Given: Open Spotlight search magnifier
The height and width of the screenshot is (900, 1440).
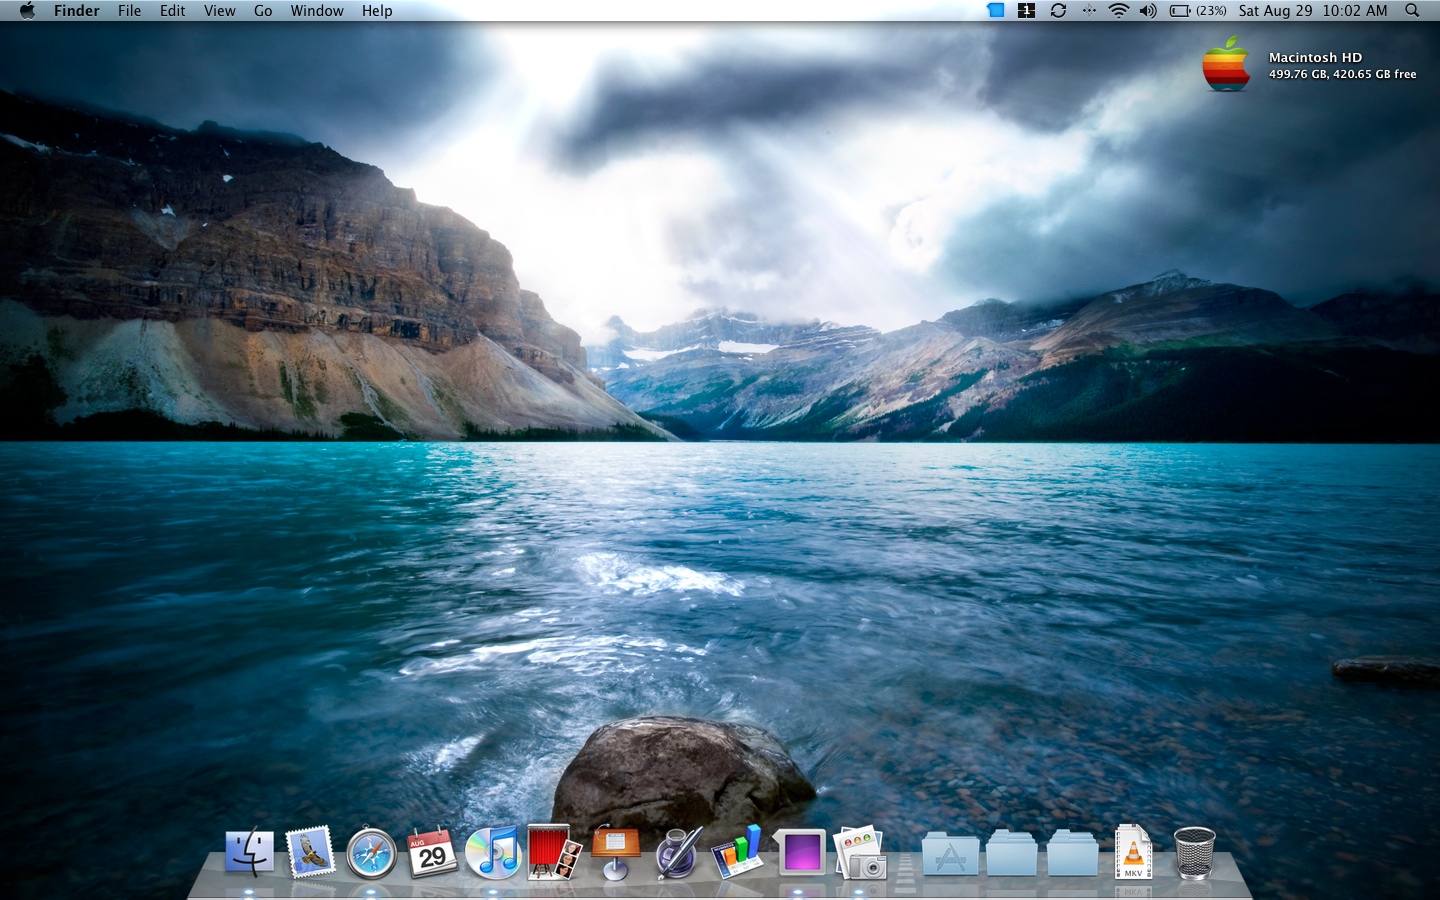Looking at the screenshot, I should click(x=1412, y=10).
